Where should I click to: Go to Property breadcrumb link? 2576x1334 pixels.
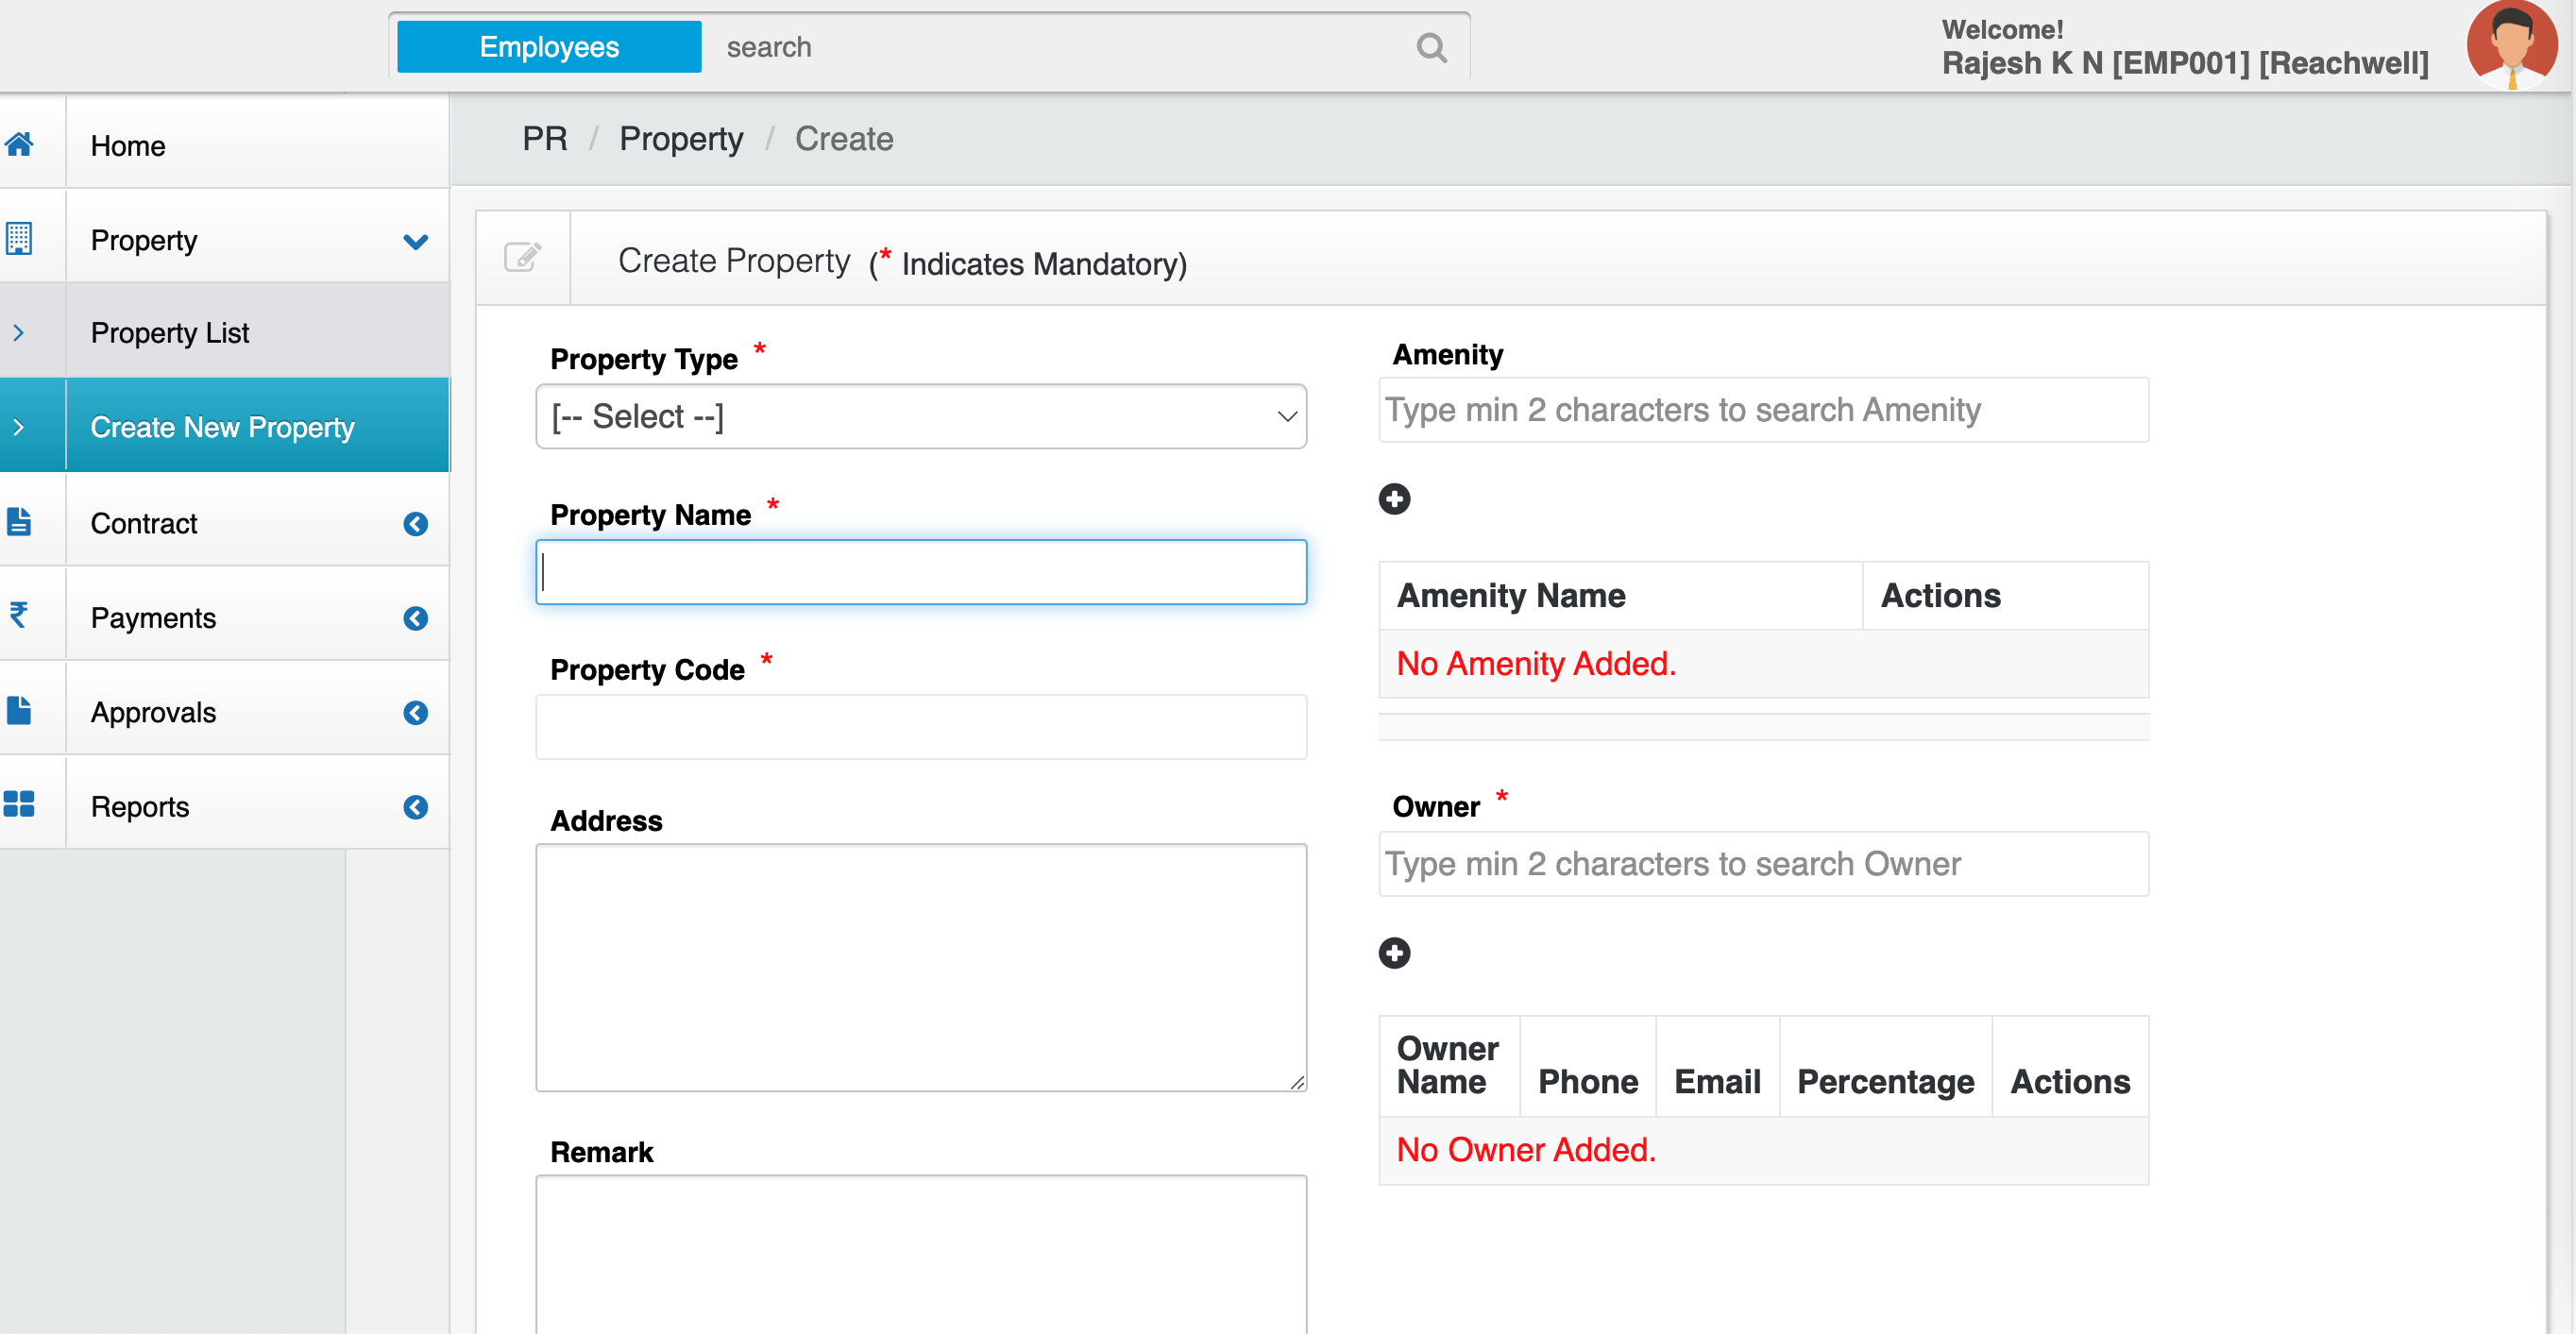681,139
